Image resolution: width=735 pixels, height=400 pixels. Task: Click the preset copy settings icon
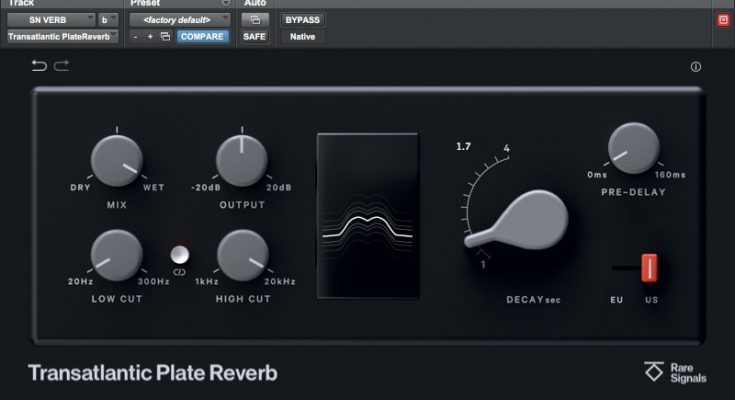165,36
